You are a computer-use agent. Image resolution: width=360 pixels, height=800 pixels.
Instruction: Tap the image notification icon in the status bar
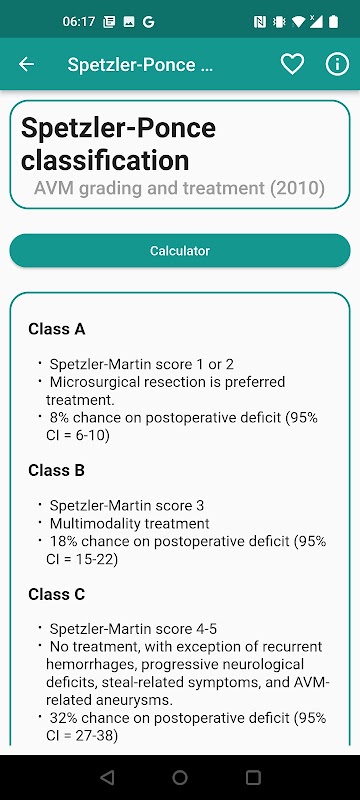tap(129, 21)
